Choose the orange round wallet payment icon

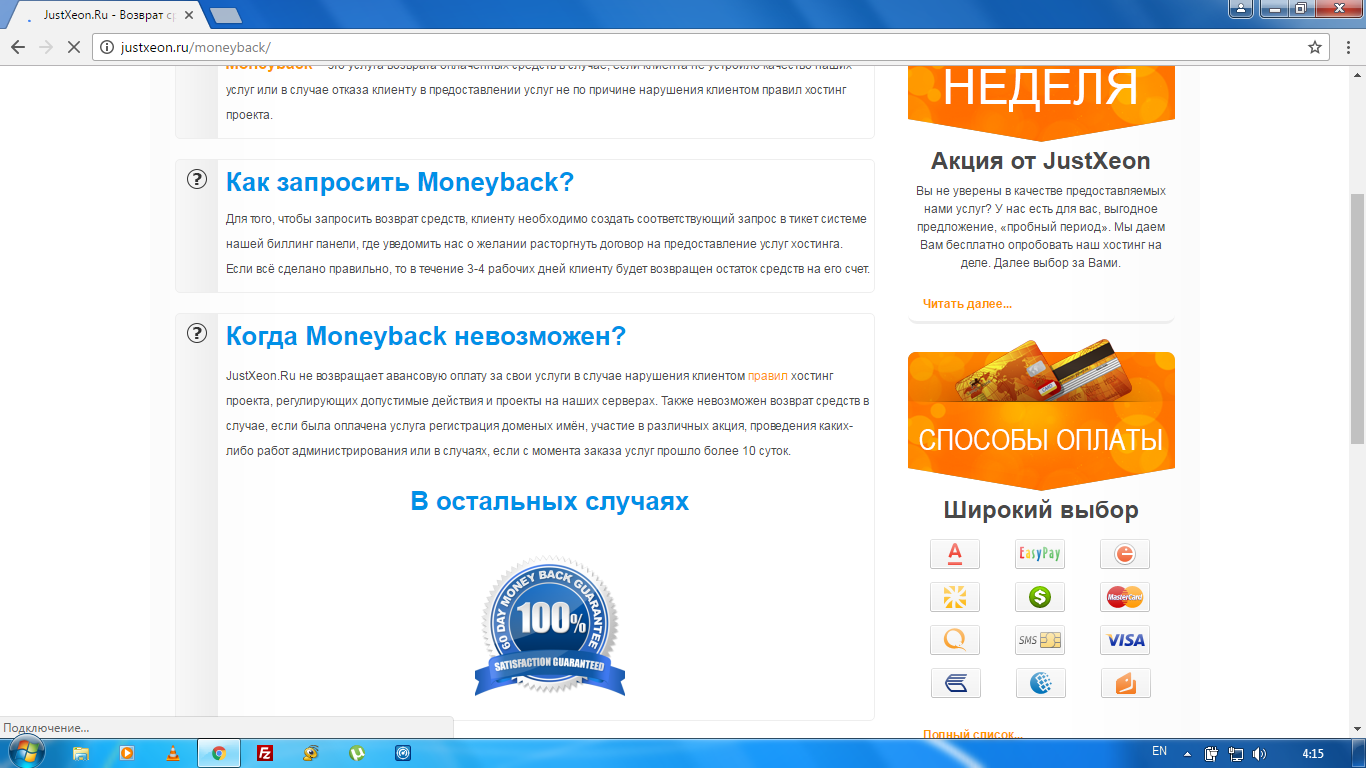pyautogui.click(x=1125, y=554)
